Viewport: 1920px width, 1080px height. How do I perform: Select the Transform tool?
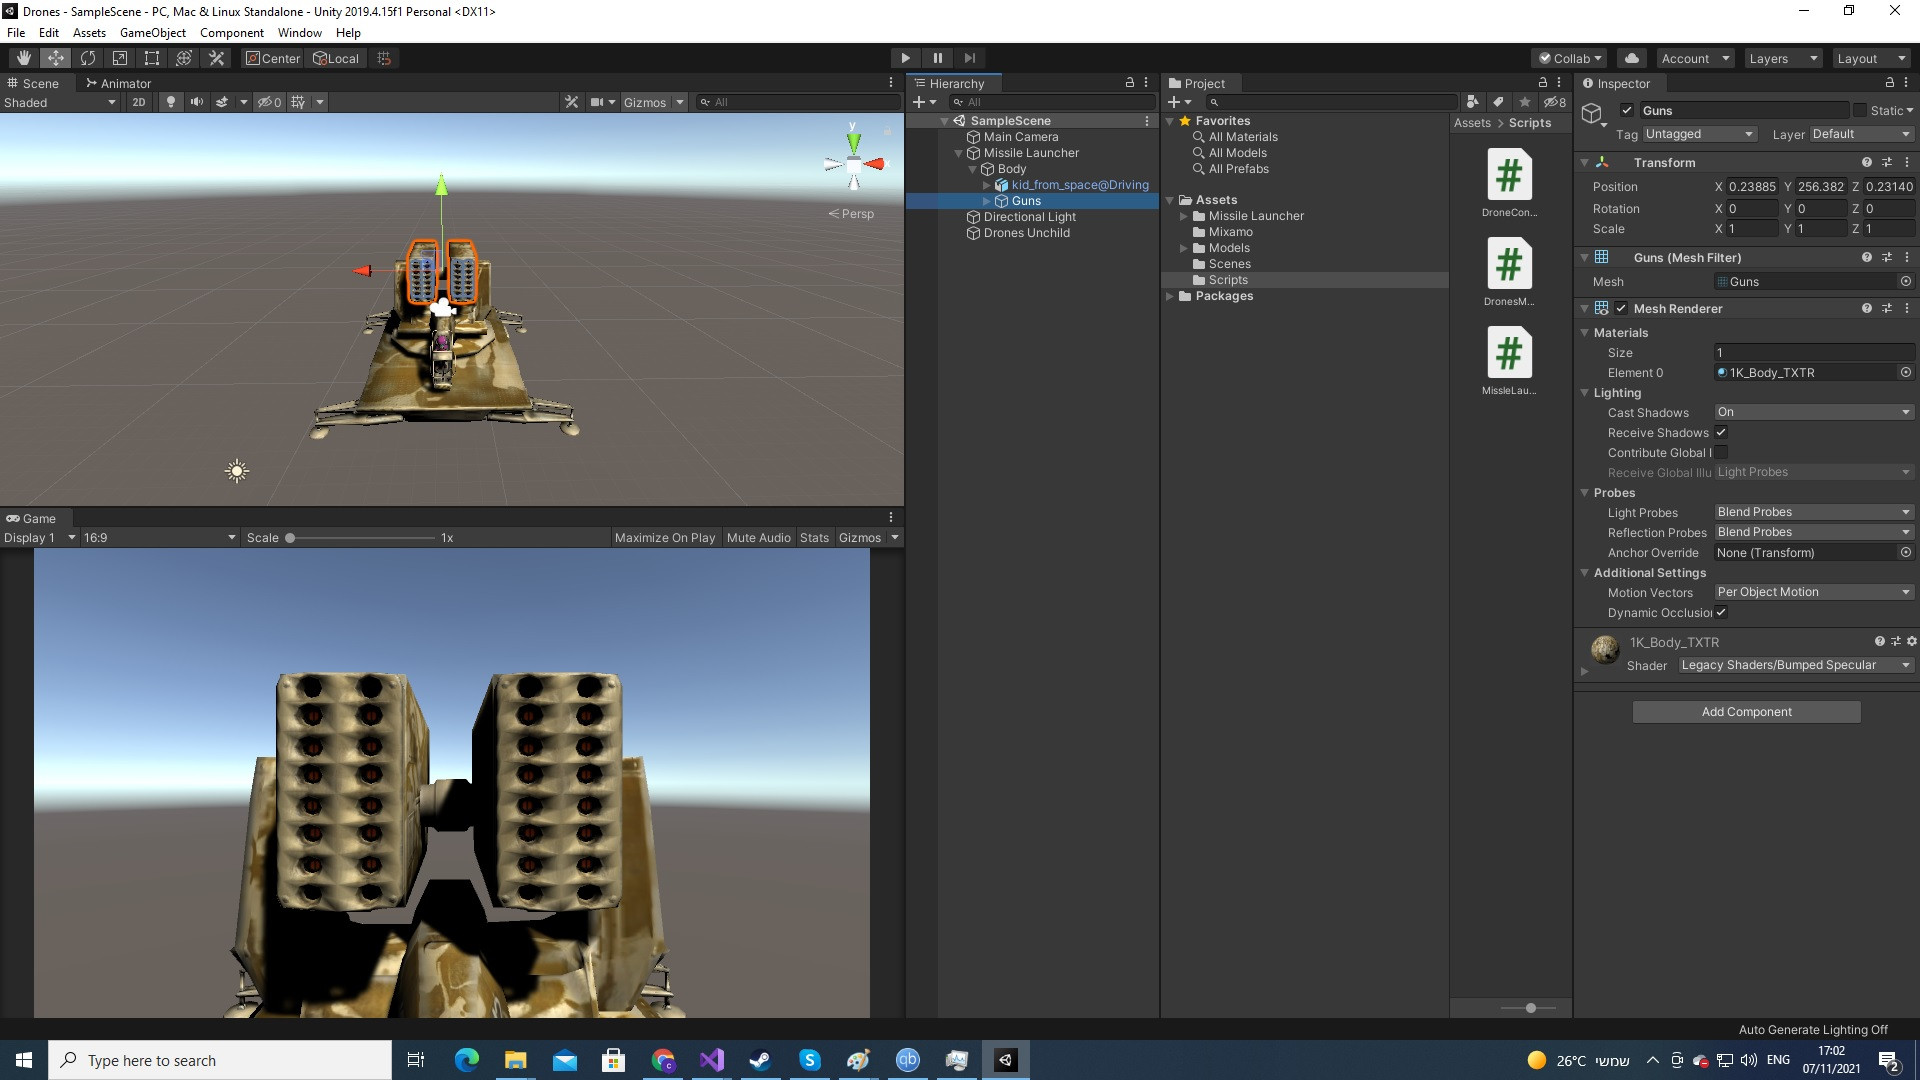coord(183,58)
